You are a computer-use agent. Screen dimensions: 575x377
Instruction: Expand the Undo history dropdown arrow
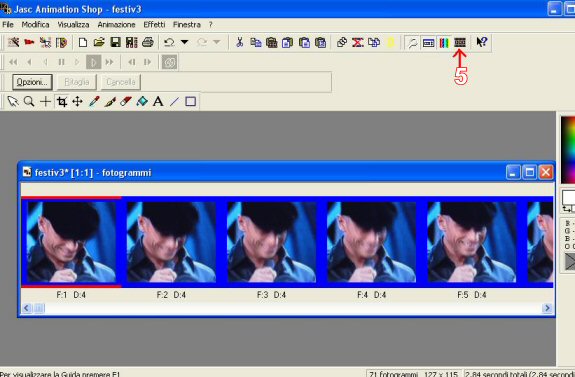click(x=184, y=42)
